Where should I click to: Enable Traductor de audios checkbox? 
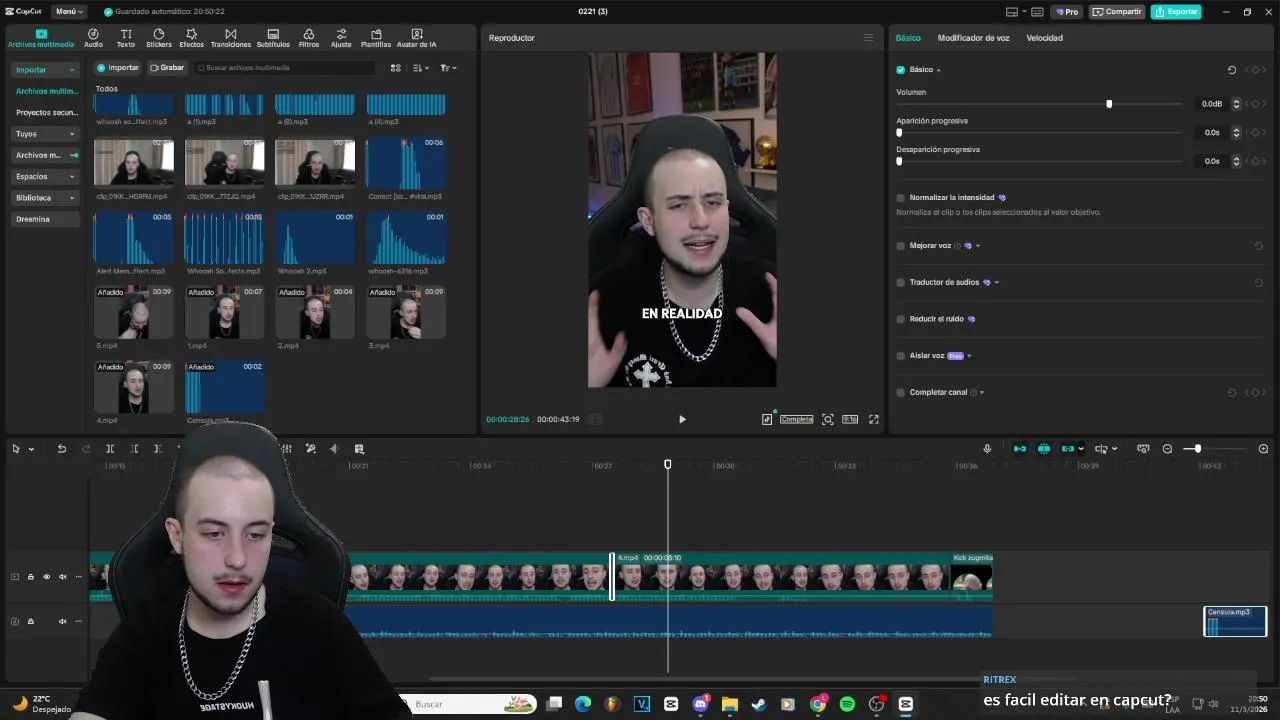[x=901, y=283]
